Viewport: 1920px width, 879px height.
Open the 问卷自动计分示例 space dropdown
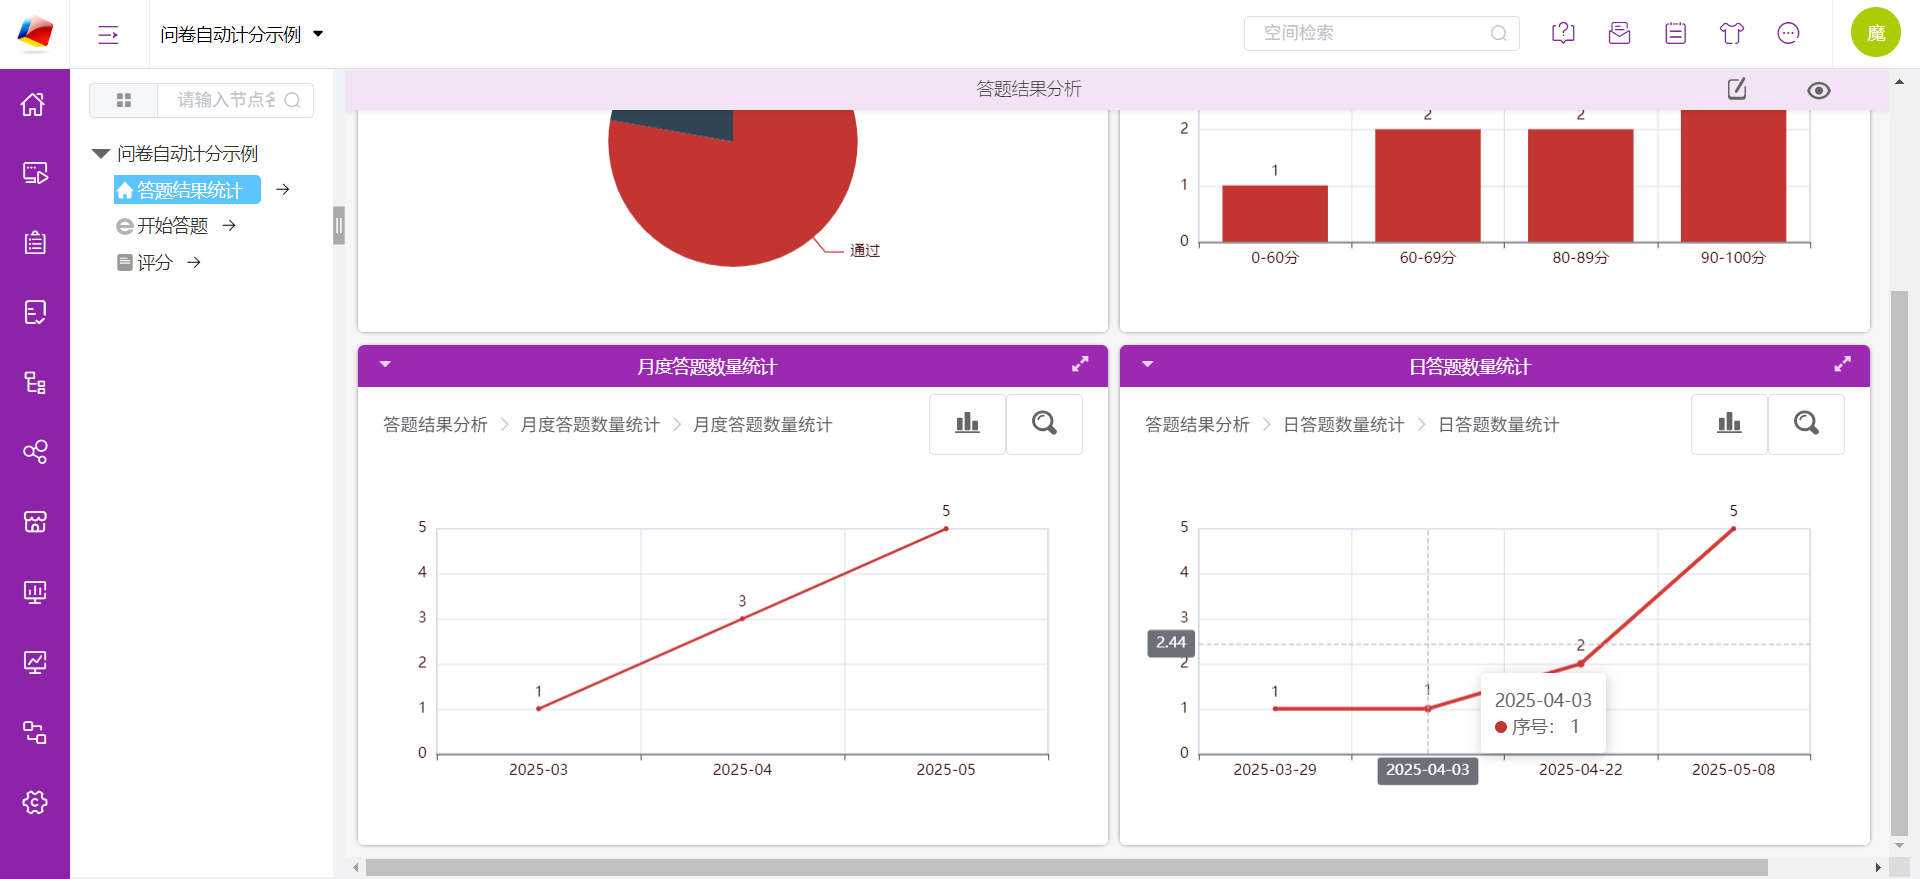242,34
